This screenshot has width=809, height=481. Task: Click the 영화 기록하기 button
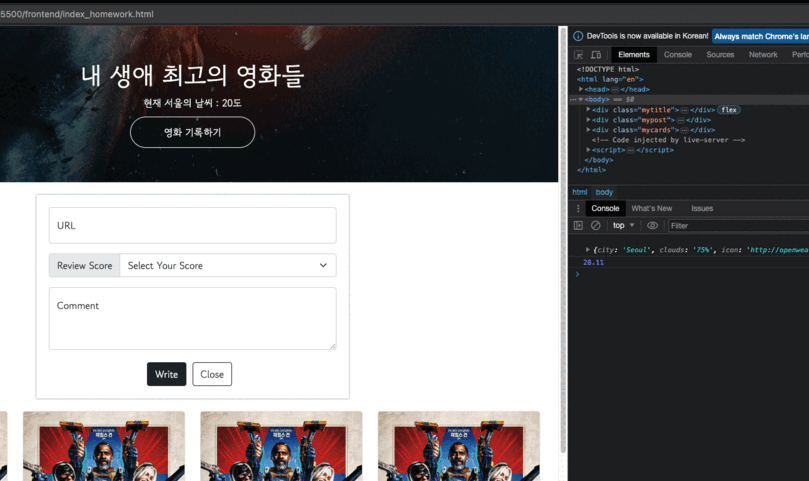tap(192, 132)
